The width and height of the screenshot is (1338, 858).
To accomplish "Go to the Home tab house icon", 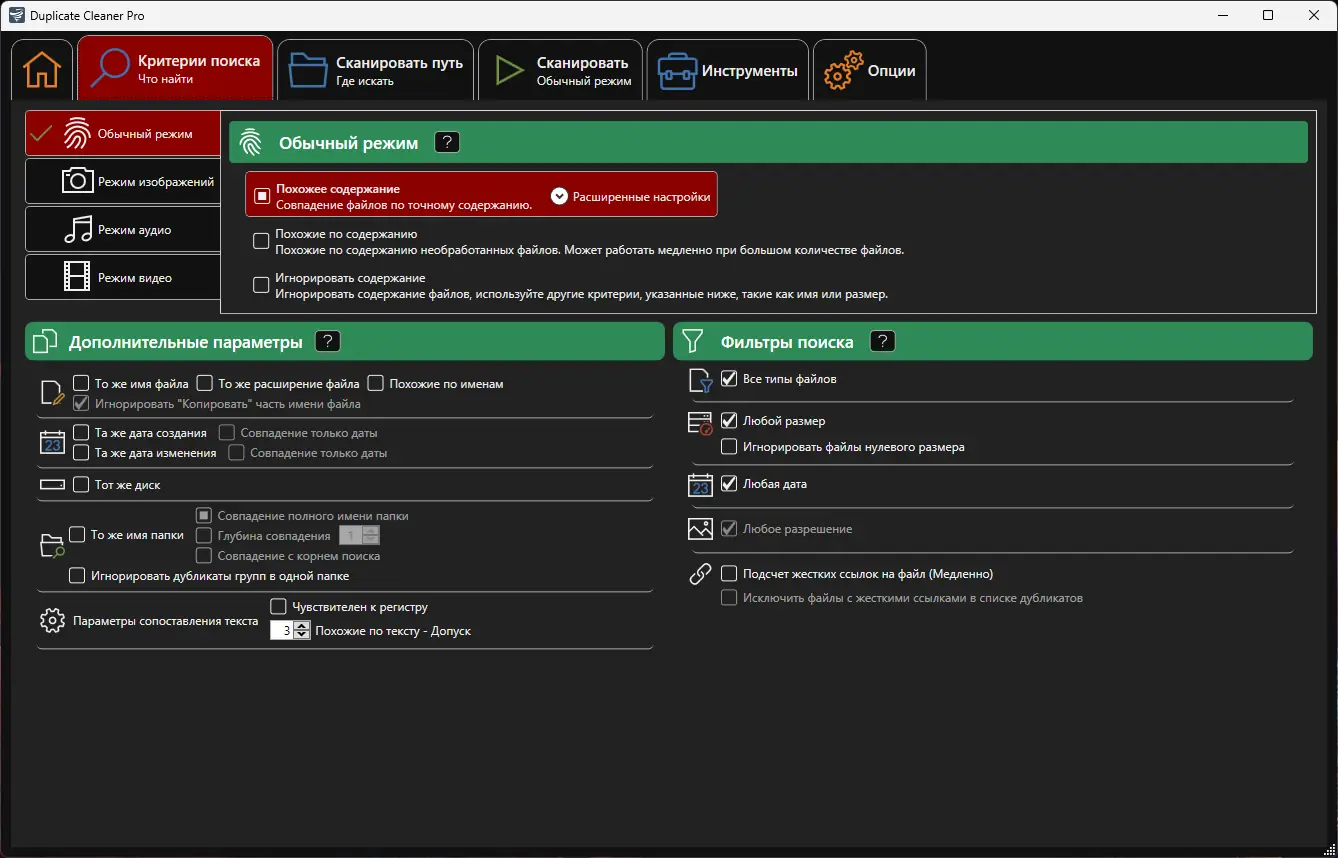I will coord(42,70).
